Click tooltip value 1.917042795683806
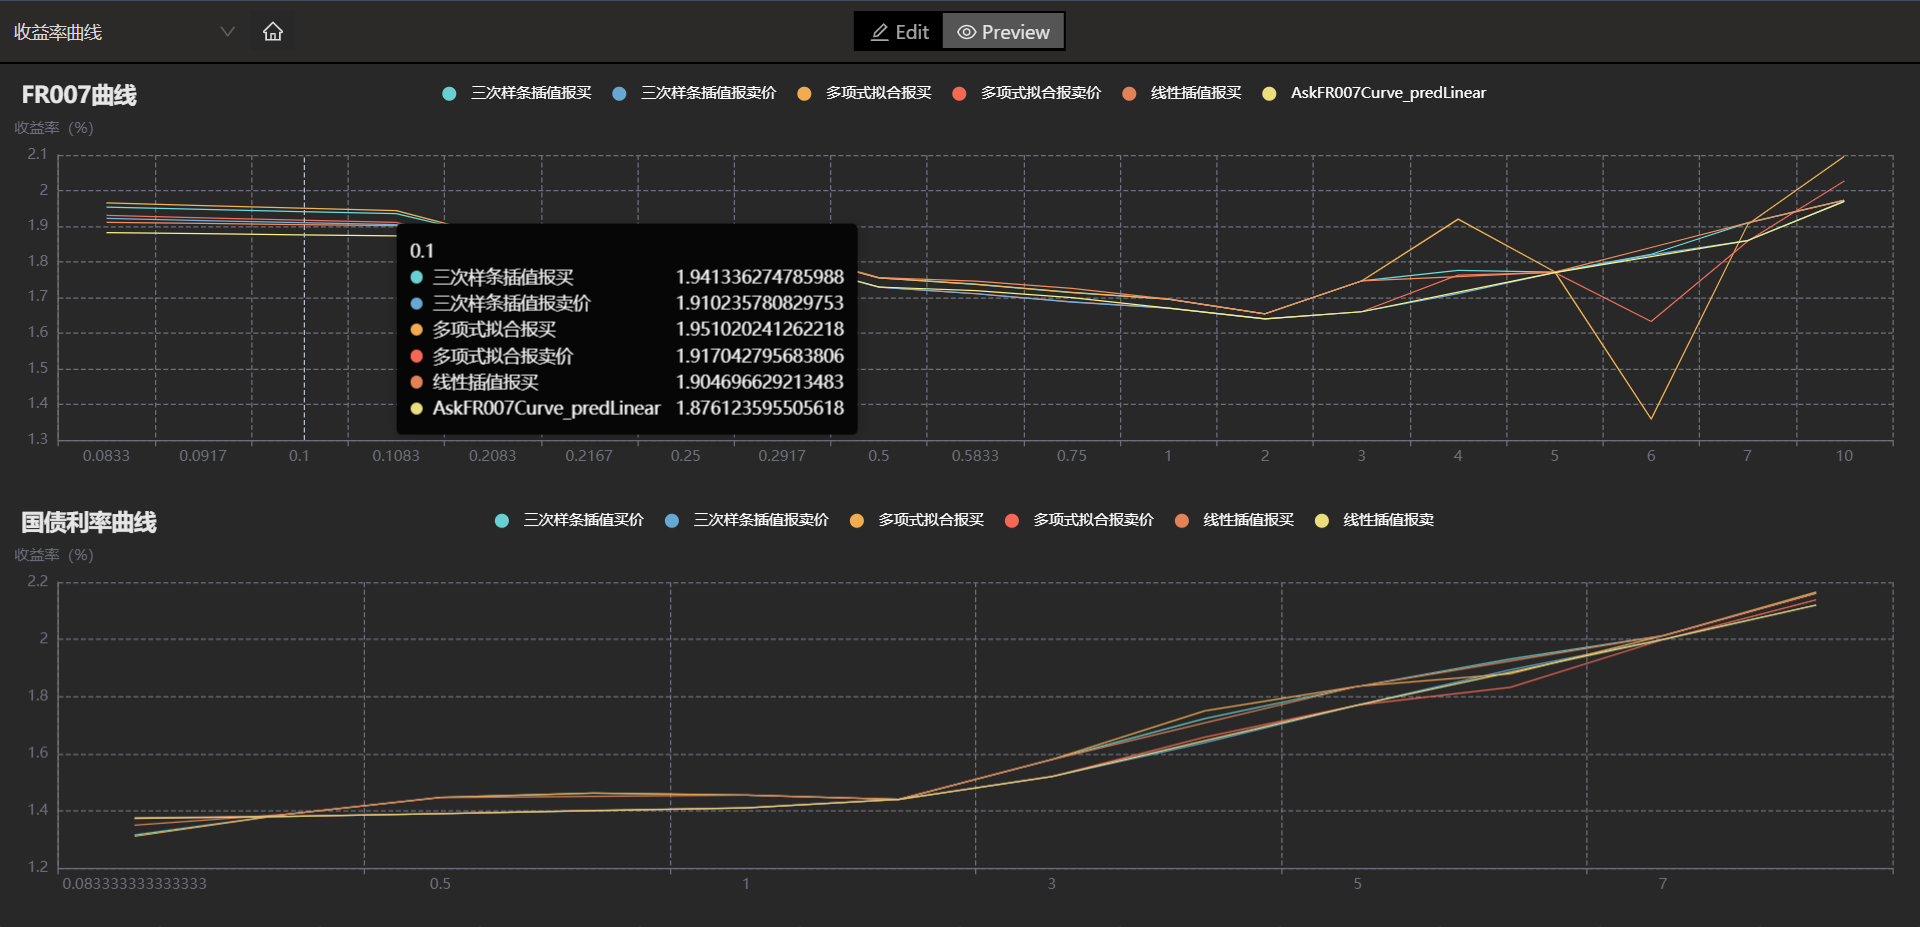1920x927 pixels. point(760,356)
